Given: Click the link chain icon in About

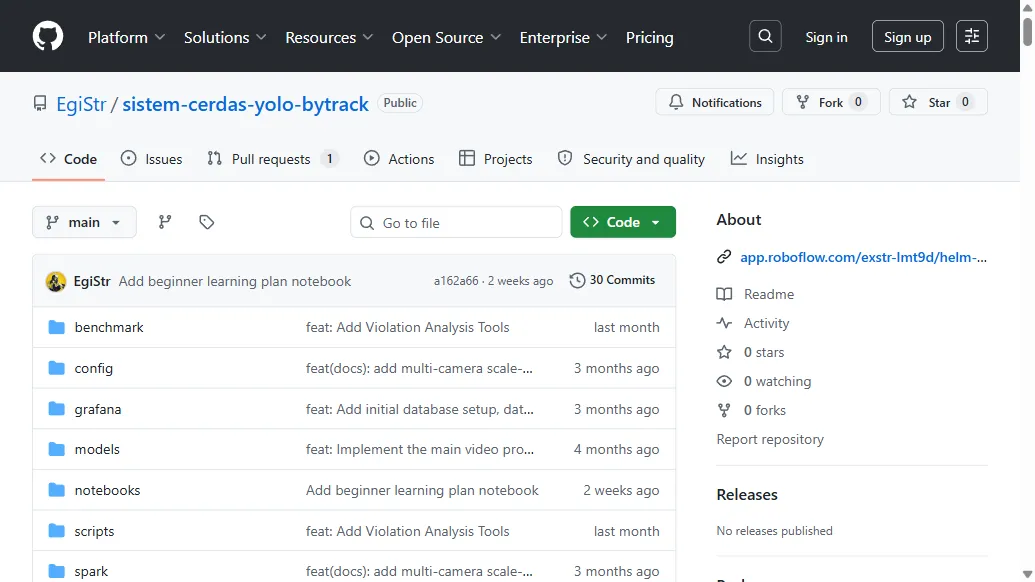Looking at the screenshot, I should (724, 257).
